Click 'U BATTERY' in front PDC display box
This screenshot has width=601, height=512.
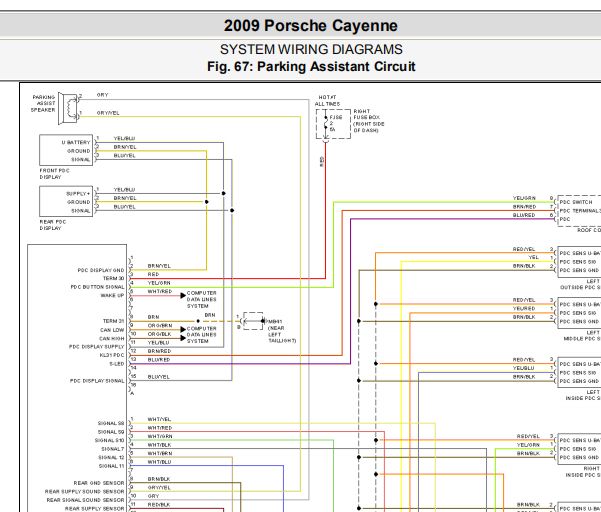76,142
